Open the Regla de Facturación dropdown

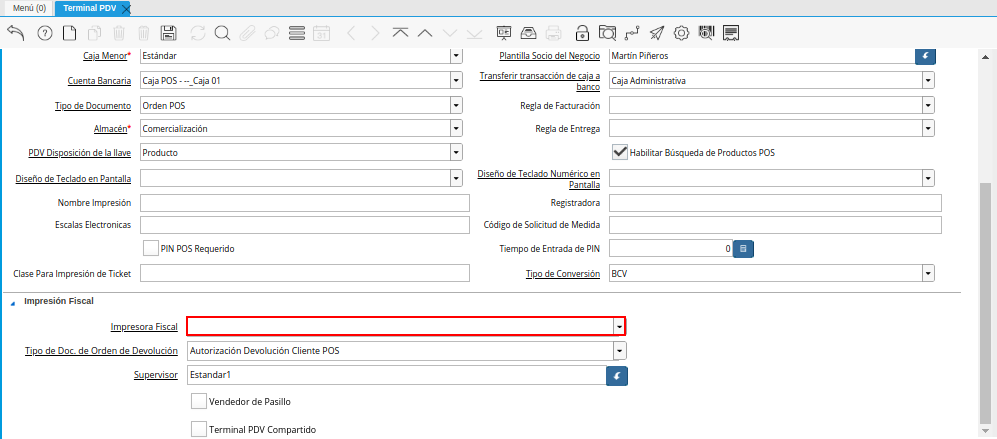point(929,105)
